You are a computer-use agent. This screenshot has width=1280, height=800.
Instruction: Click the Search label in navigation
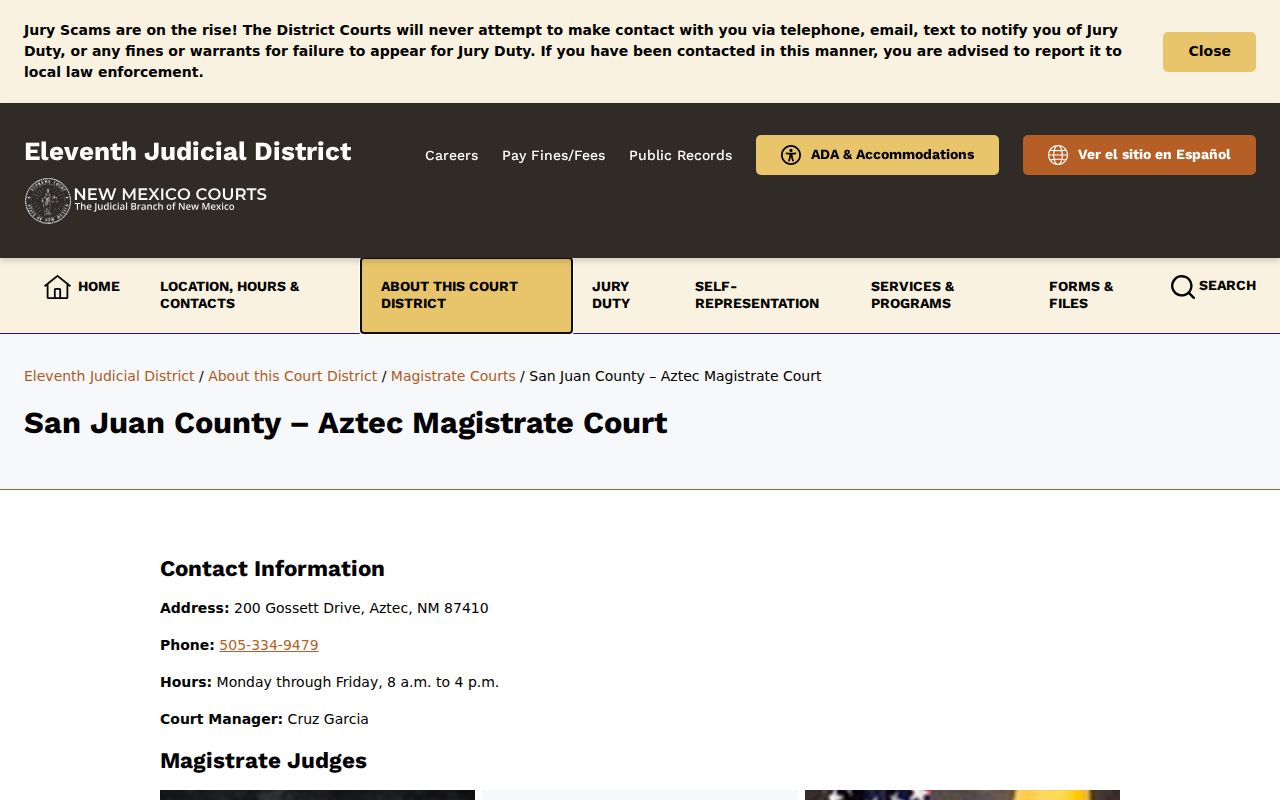[x=1227, y=286]
